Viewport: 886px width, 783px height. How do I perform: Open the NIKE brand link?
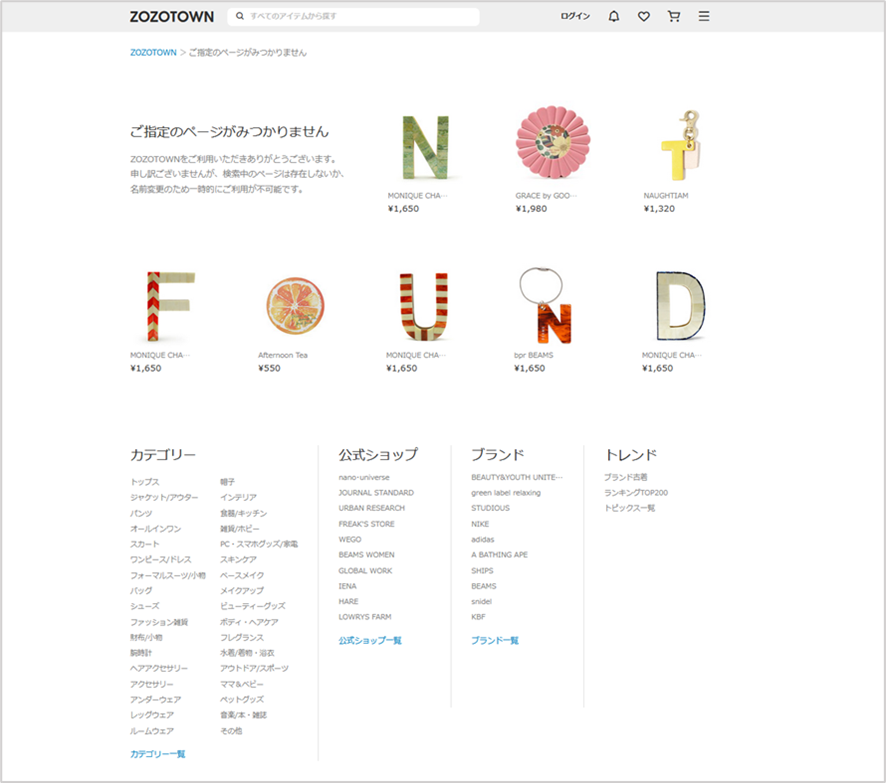[480, 524]
